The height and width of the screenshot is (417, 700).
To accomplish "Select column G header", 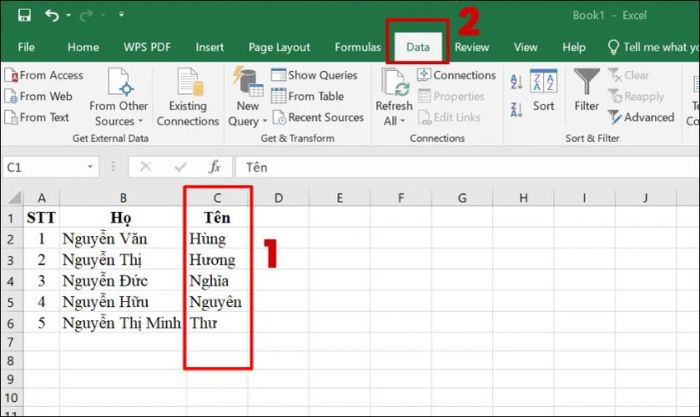I will click(462, 197).
